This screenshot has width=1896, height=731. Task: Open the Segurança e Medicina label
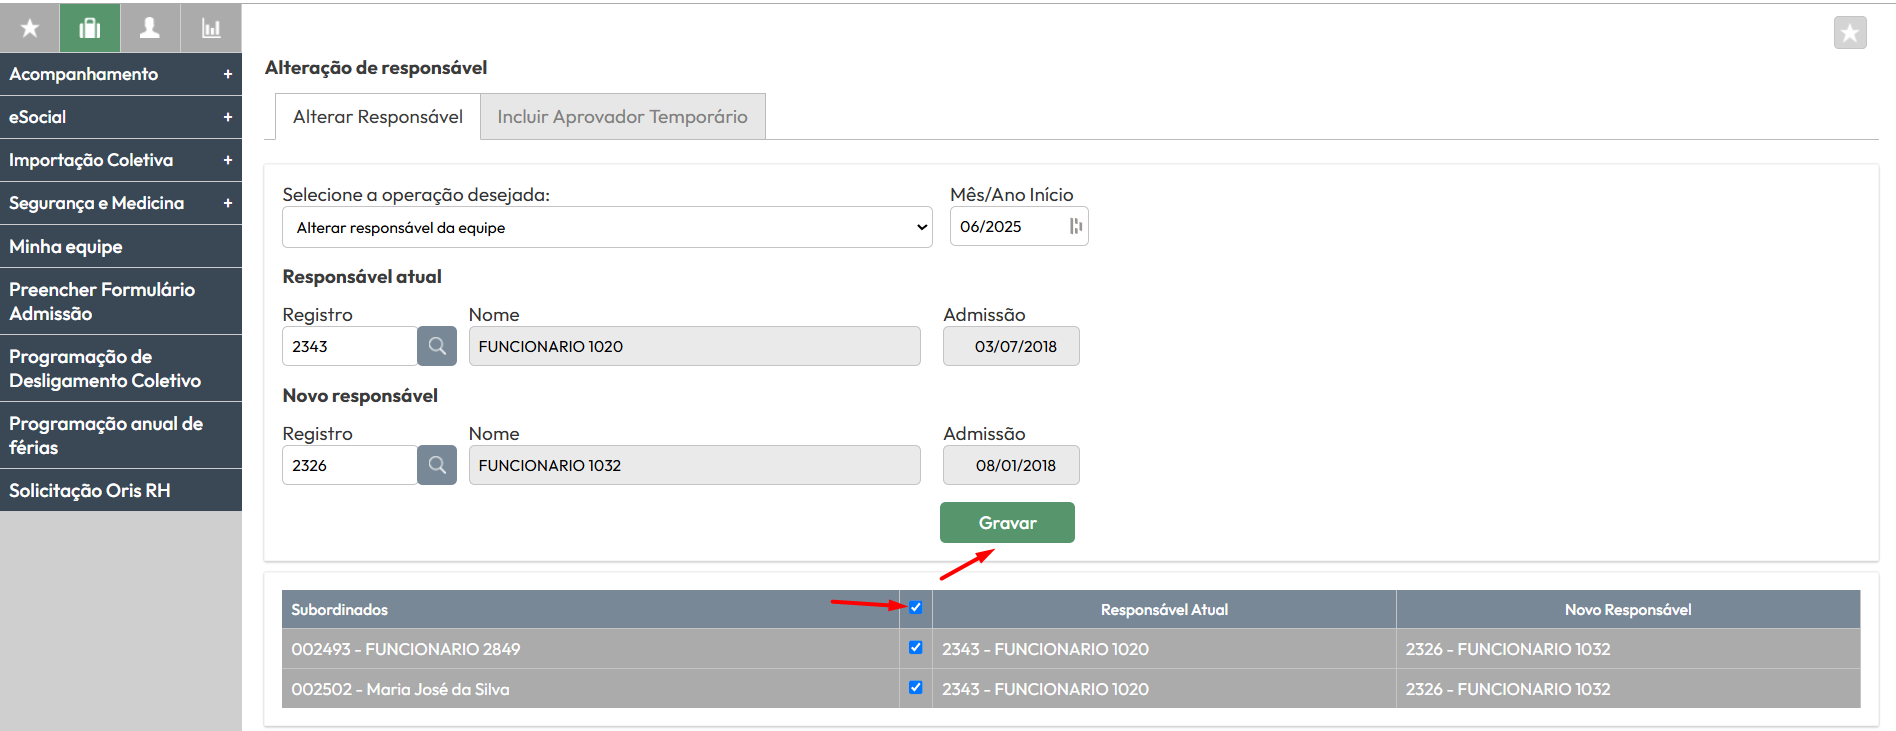pyautogui.click(x=97, y=203)
